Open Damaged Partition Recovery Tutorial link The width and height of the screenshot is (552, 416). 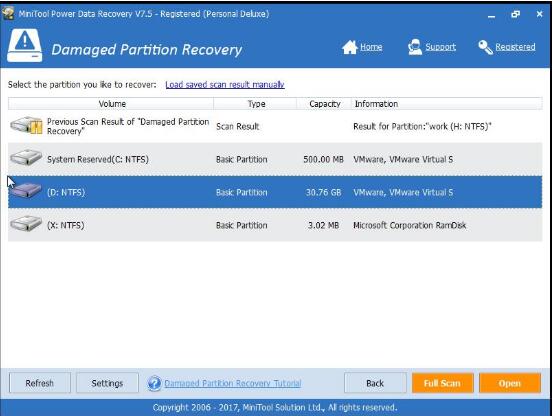tap(233, 383)
